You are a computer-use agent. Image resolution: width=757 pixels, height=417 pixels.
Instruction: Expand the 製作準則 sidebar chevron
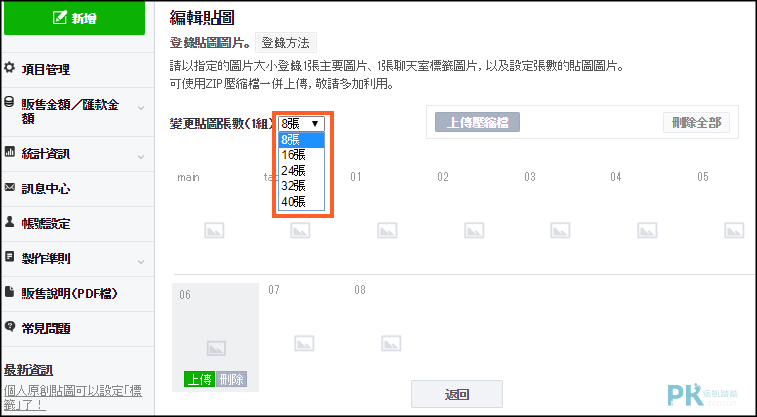pyautogui.click(x=141, y=262)
